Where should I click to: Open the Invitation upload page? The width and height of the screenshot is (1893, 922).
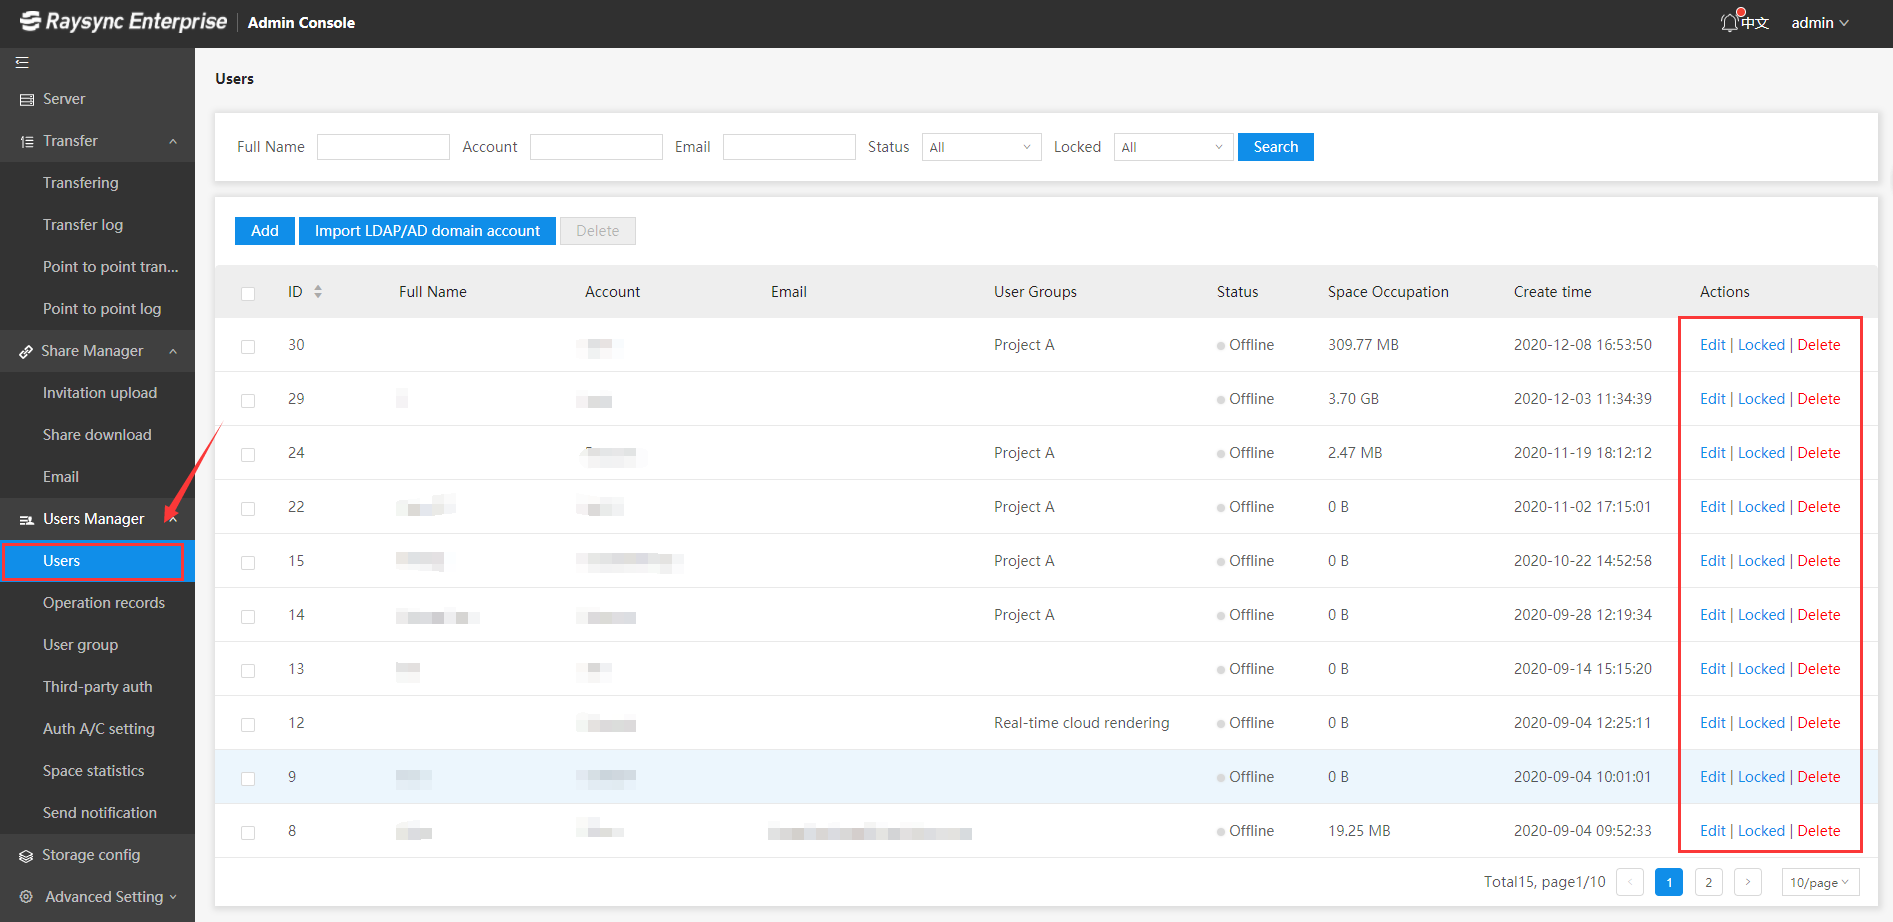(100, 393)
